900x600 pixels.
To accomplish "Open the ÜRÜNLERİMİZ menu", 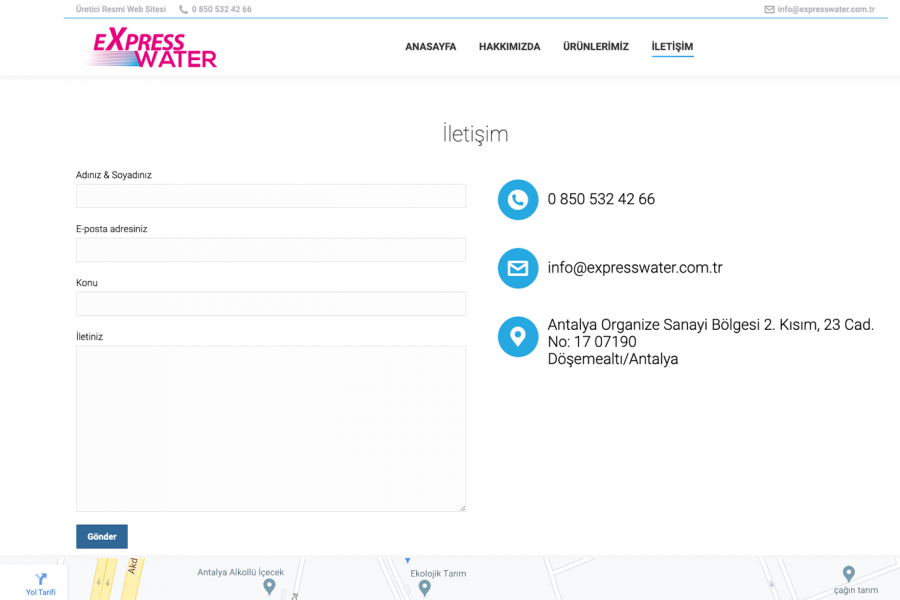I will (x=595, y=47).
